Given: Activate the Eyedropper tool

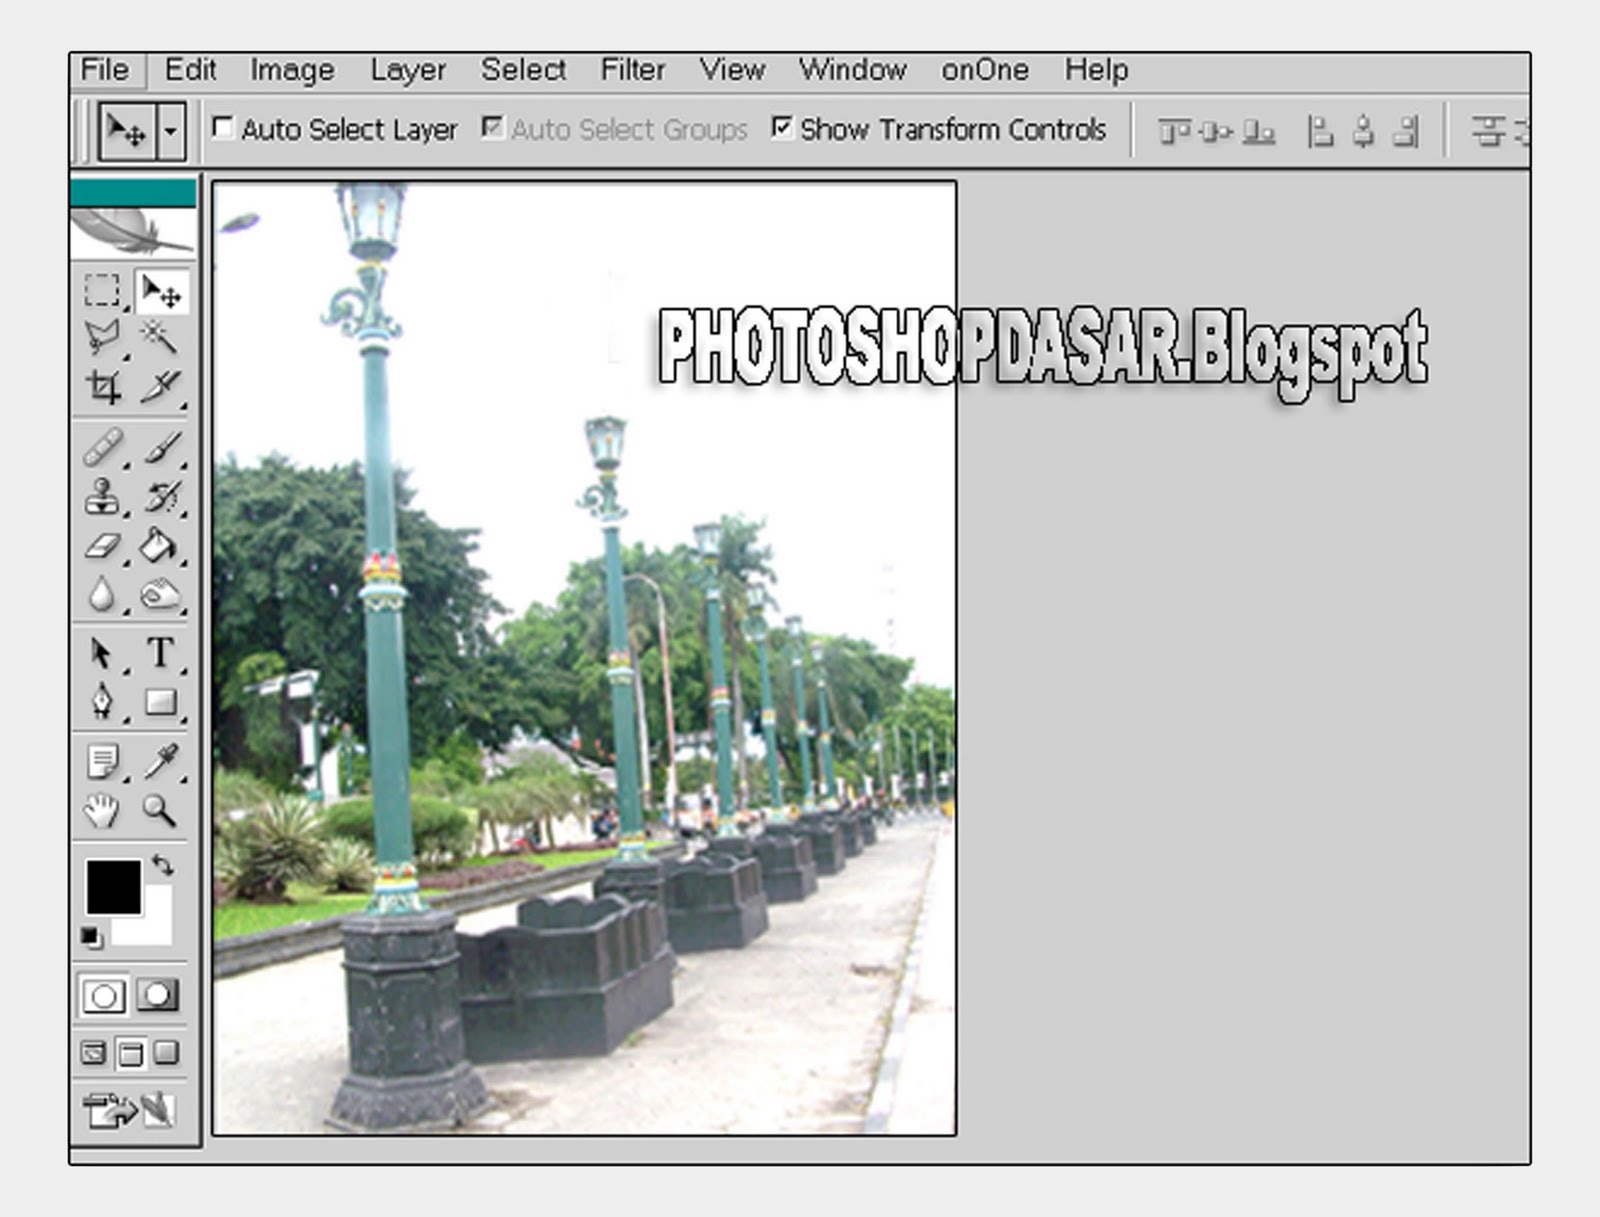Looking at the screenshot, I should pyautogui.click(x=160, y=762).
